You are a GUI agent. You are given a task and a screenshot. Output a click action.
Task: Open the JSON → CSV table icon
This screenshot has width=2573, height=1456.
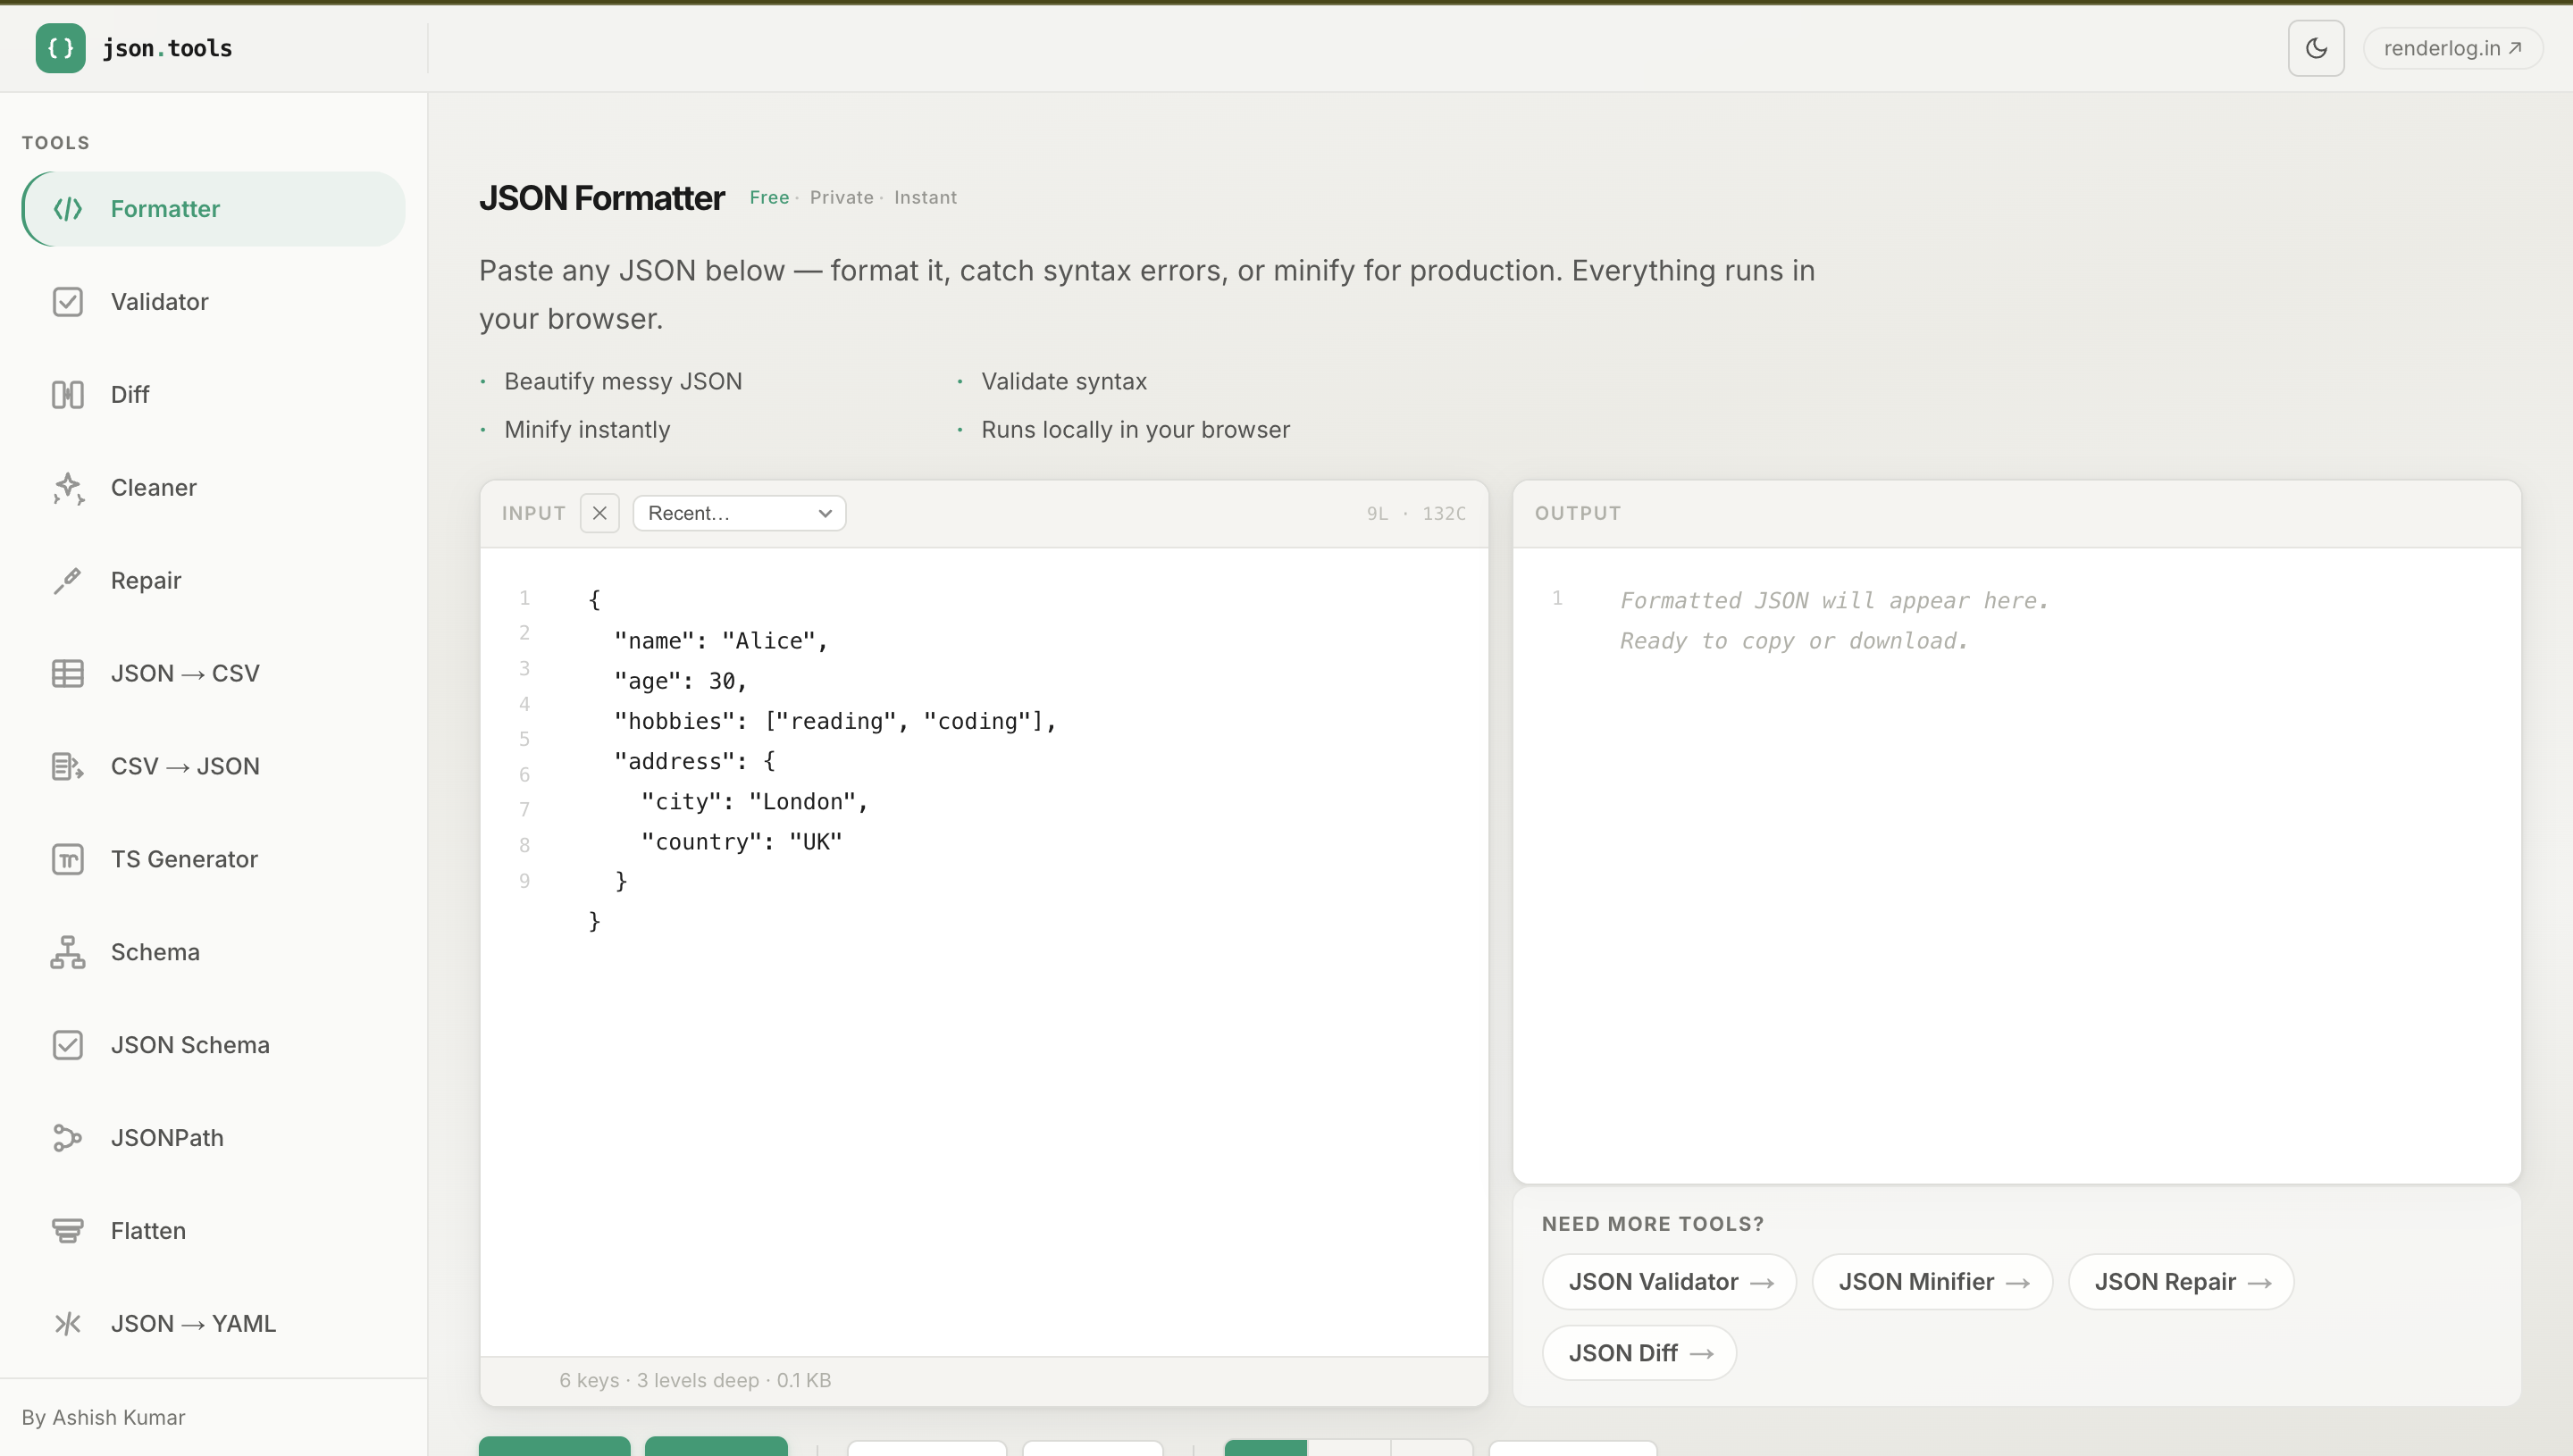67,674
